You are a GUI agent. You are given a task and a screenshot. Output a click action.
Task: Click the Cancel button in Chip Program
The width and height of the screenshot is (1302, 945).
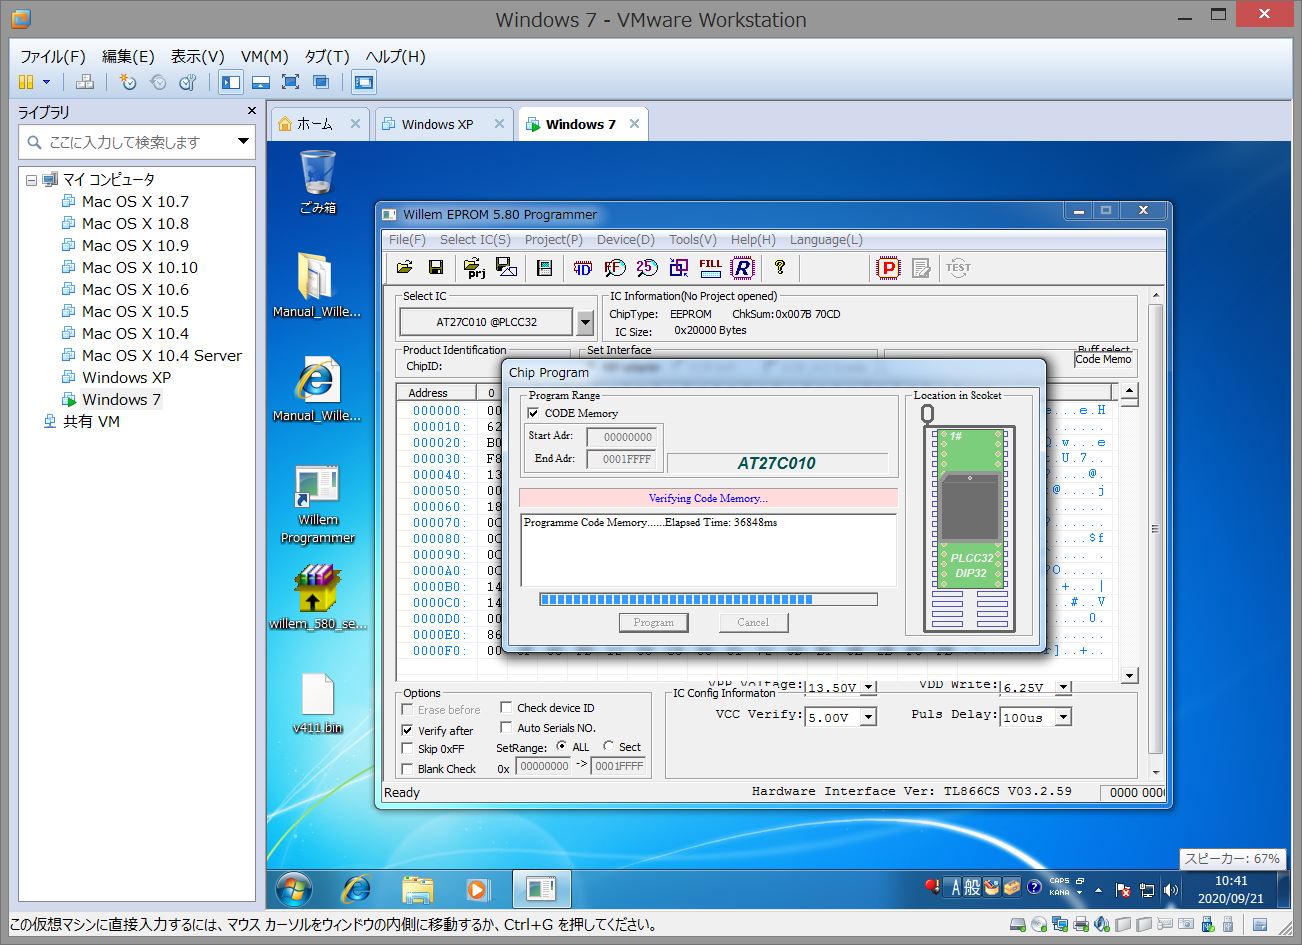[753, 622]
